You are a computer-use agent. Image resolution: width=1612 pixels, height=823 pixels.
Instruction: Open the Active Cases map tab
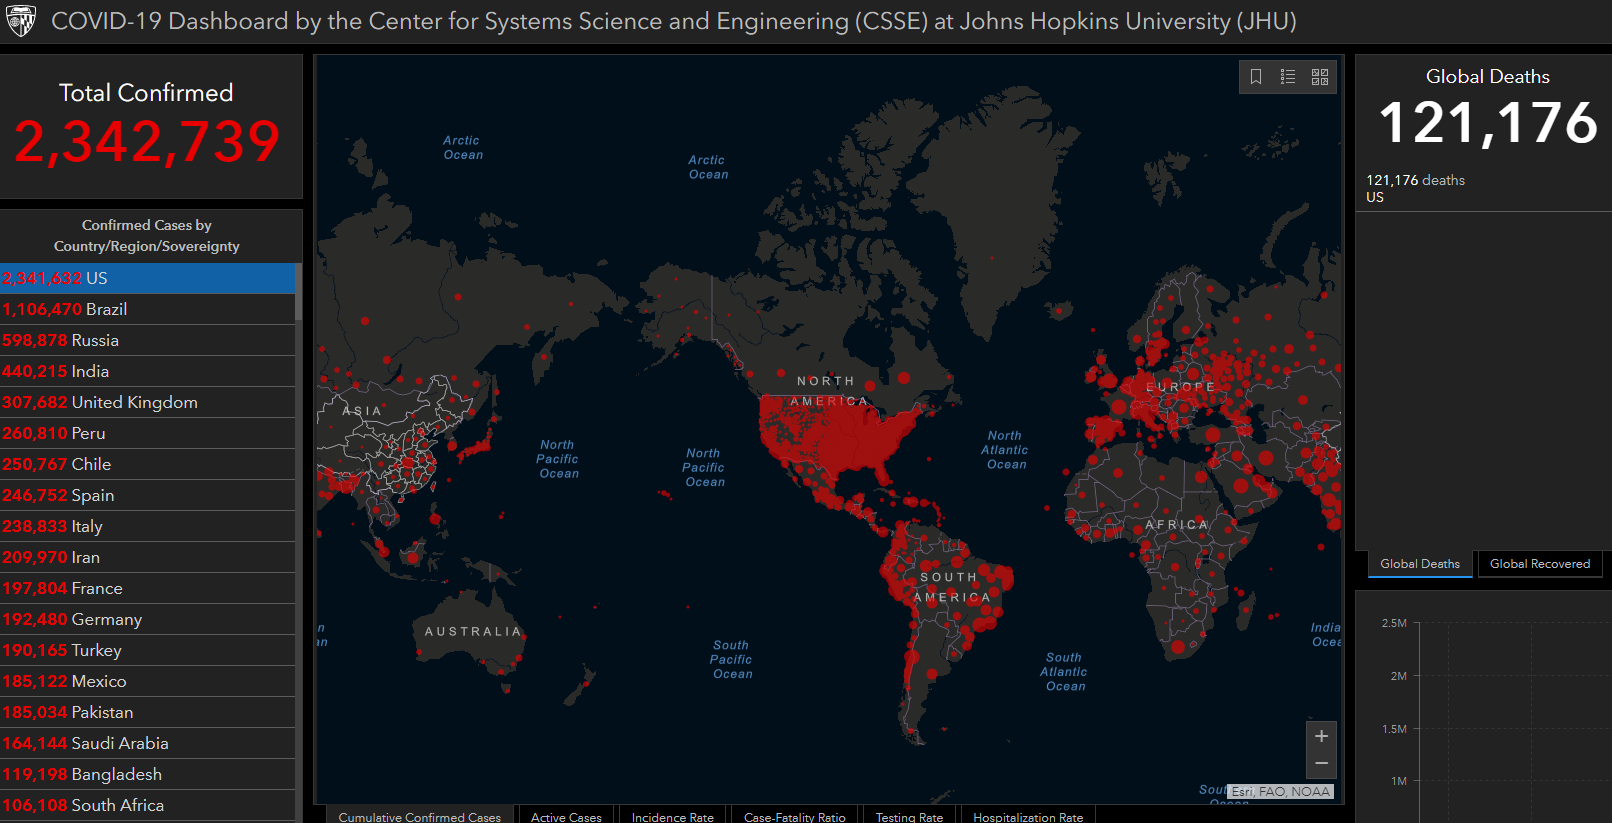pyautogui.click(x=566, y=816)
